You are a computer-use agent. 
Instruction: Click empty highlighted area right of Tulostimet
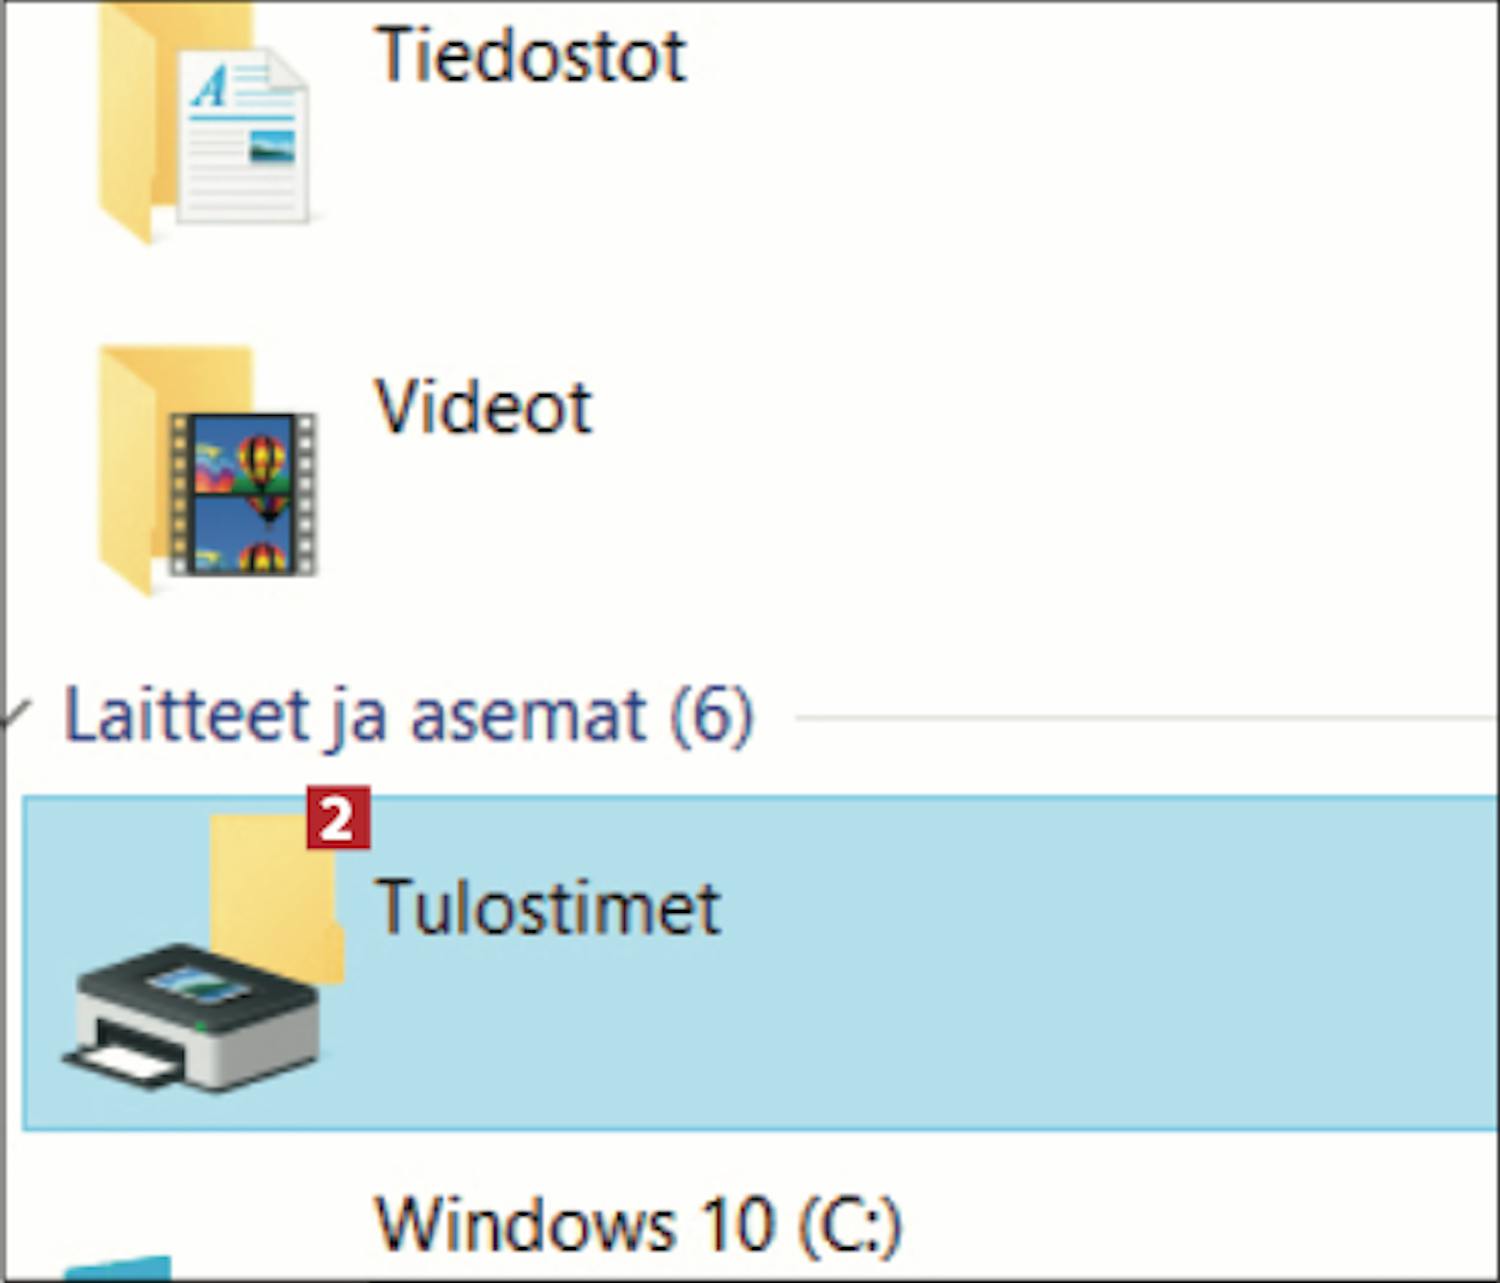[1100, 960]
